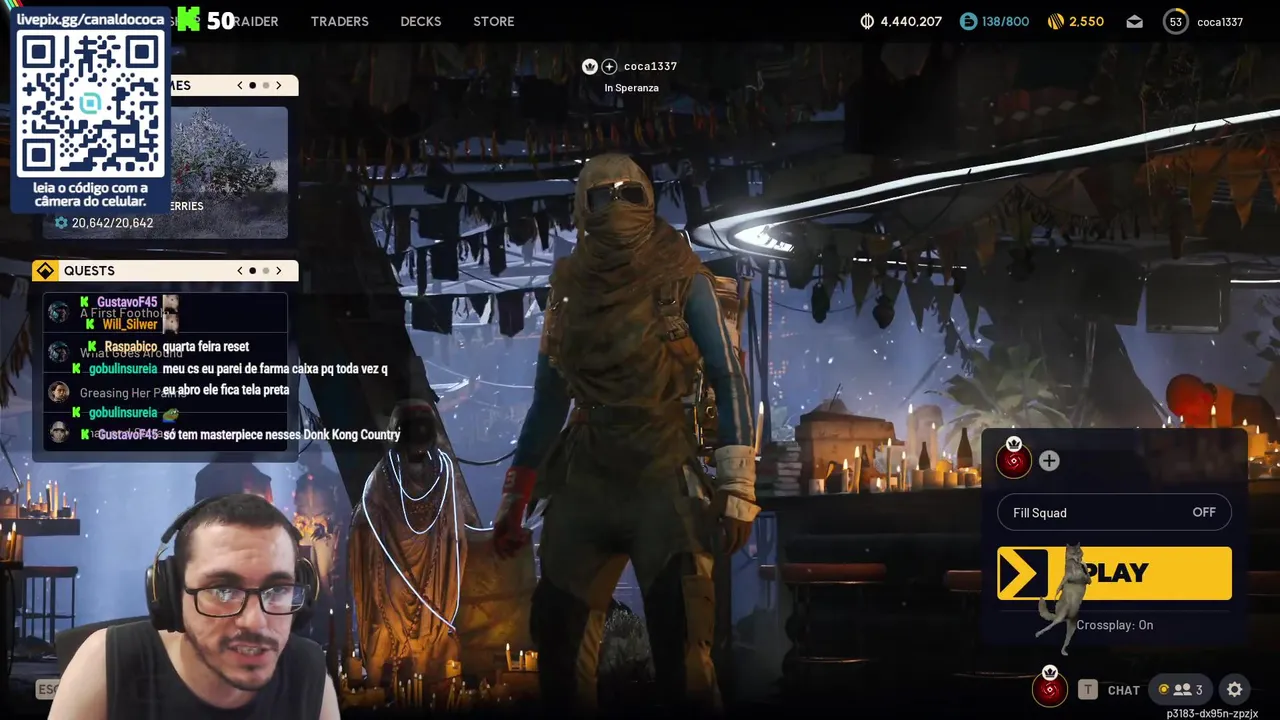Click player avatar in bottom bar
This screenshot has width=1280, height=720.
pyautogui.click(x=1049, y=688)
